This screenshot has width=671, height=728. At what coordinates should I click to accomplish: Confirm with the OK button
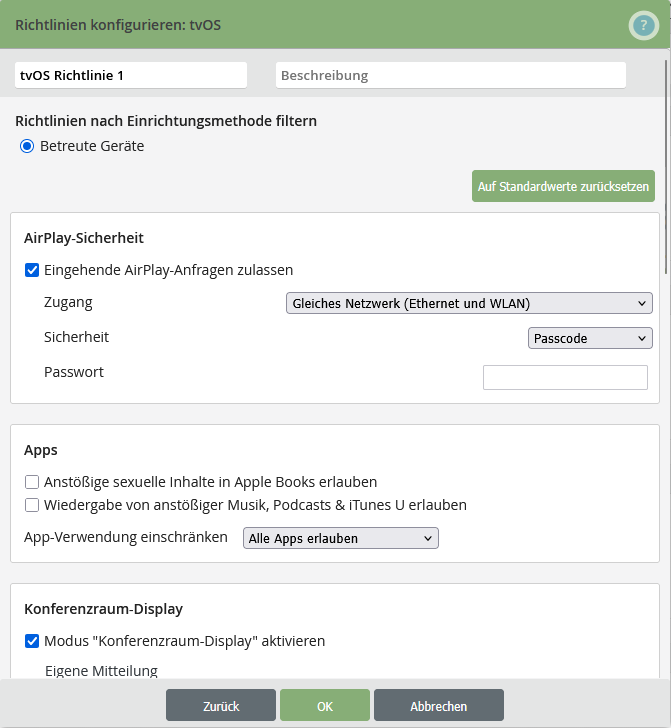pos(325,705)
